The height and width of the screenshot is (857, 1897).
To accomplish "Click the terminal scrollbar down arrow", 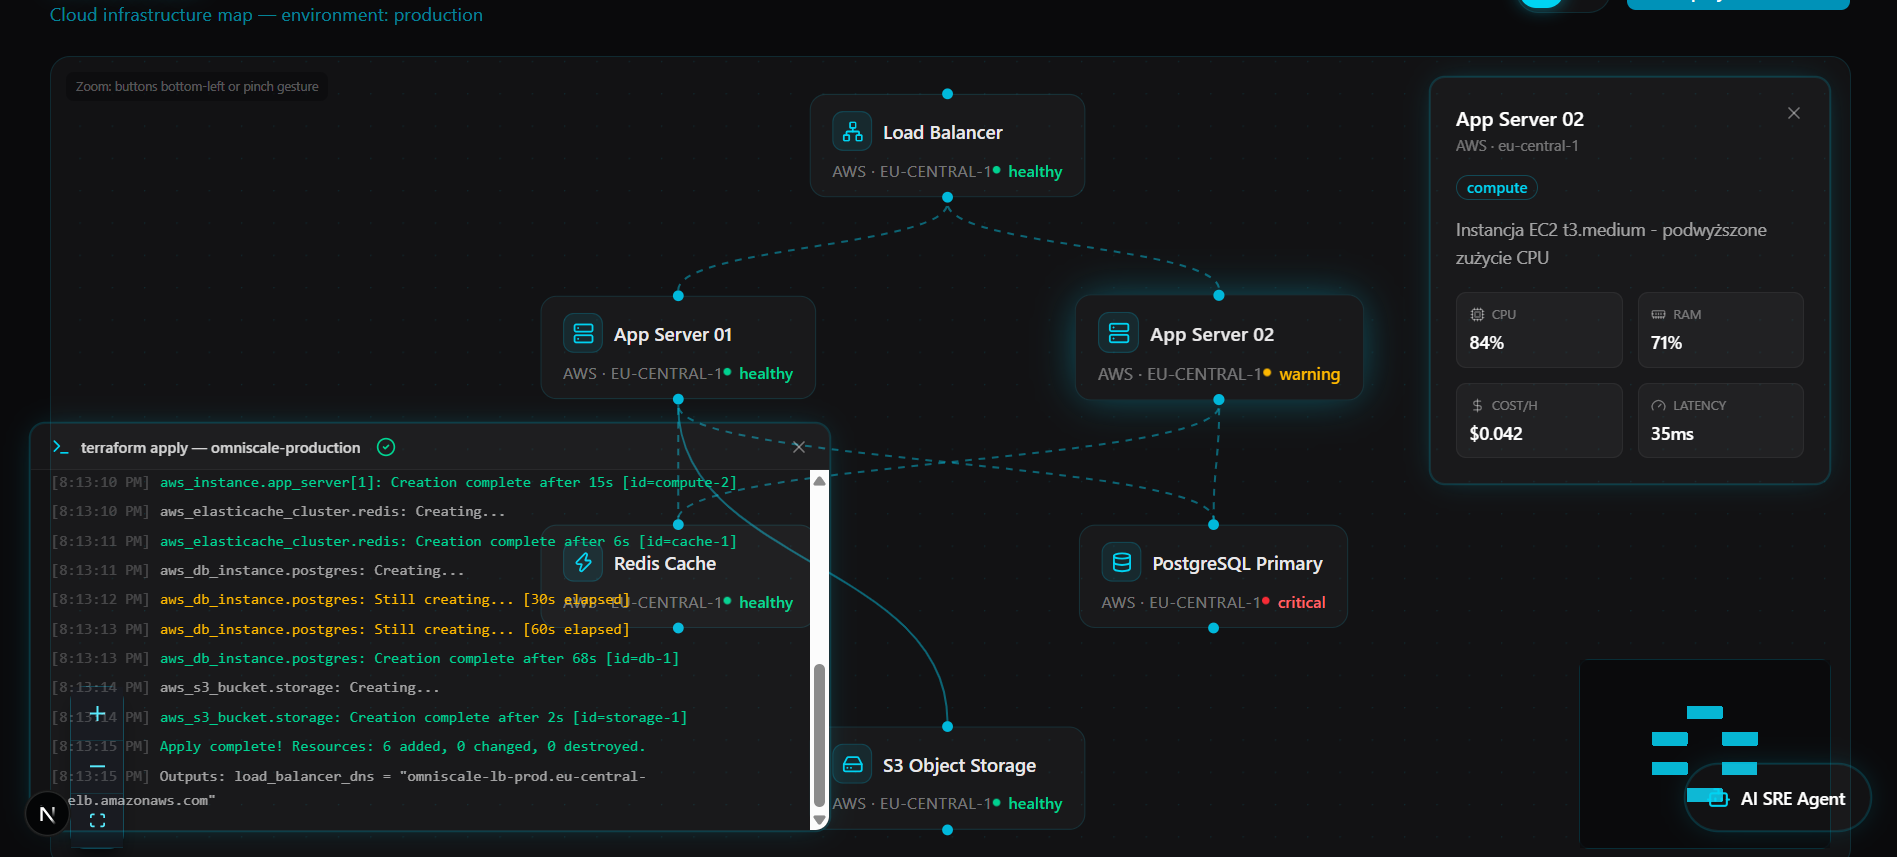I will point(819,820).
